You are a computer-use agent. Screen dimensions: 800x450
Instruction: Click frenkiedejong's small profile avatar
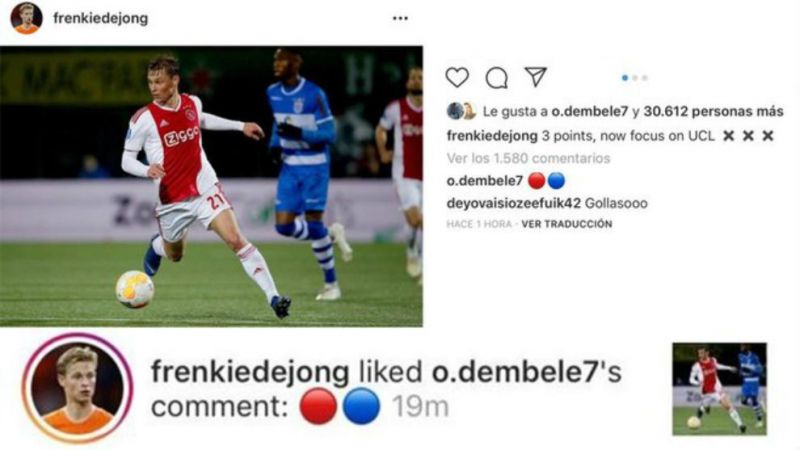(26, 18)
